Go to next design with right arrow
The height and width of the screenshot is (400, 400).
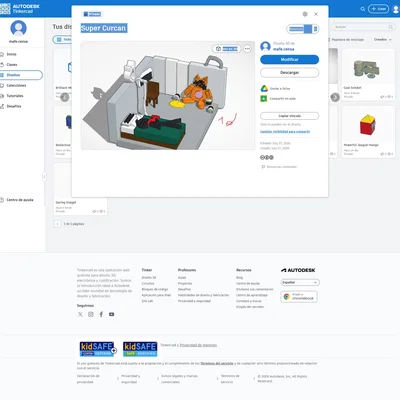point(335,97)
